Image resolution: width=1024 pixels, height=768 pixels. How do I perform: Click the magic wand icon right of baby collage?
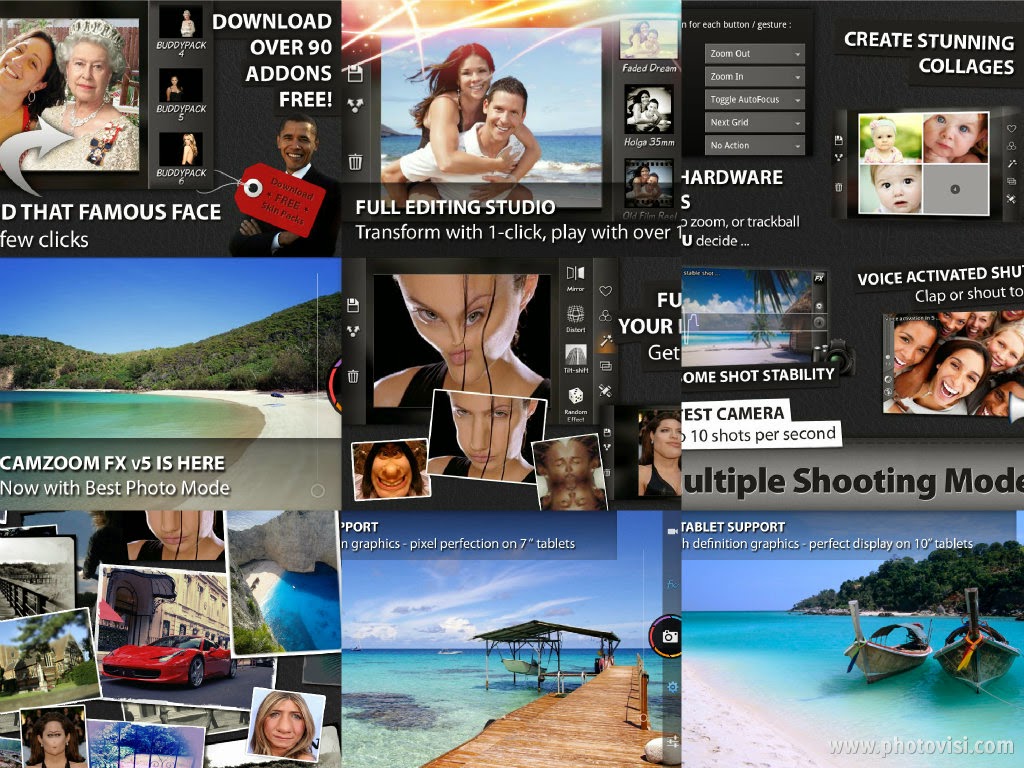(x=1011, y=164)
